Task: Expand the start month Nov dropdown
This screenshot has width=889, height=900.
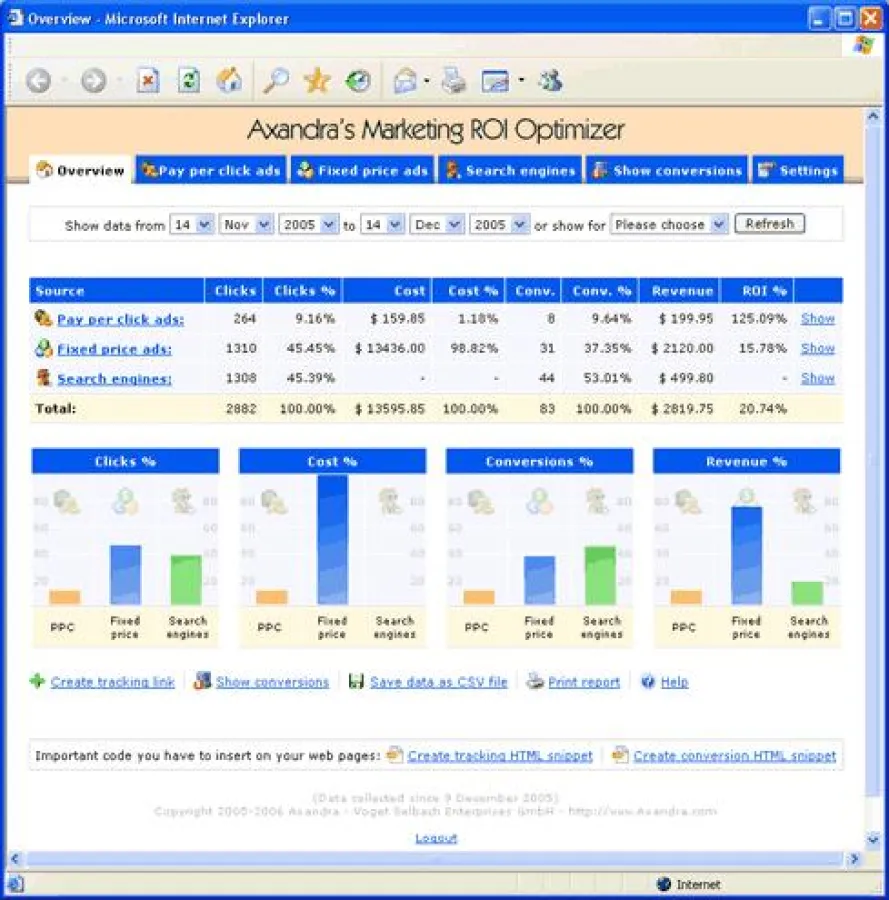Action: pyautogui.click(x=246, y=225)
